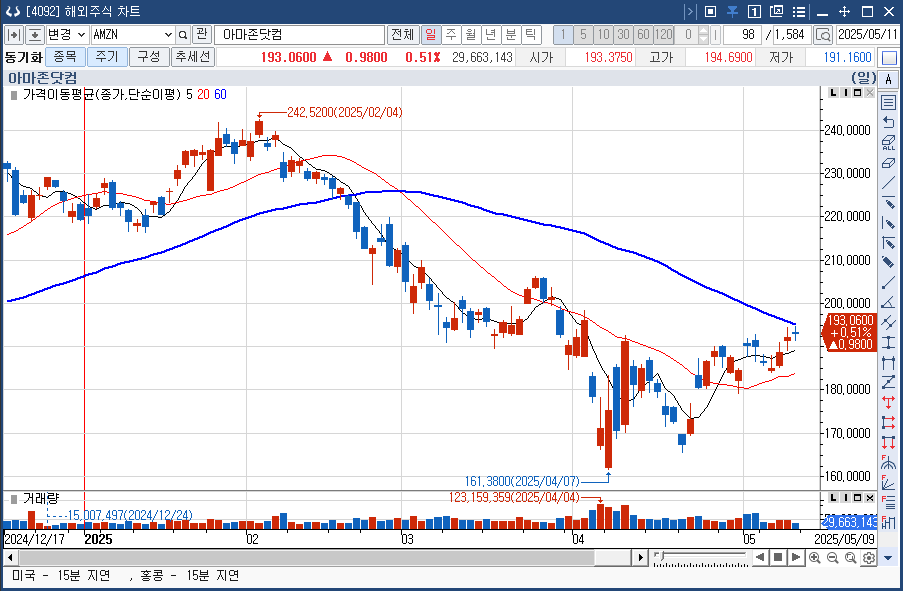903x591 pixels.
Task: Close the volume pane with X
Action: [x=870, y=498]
